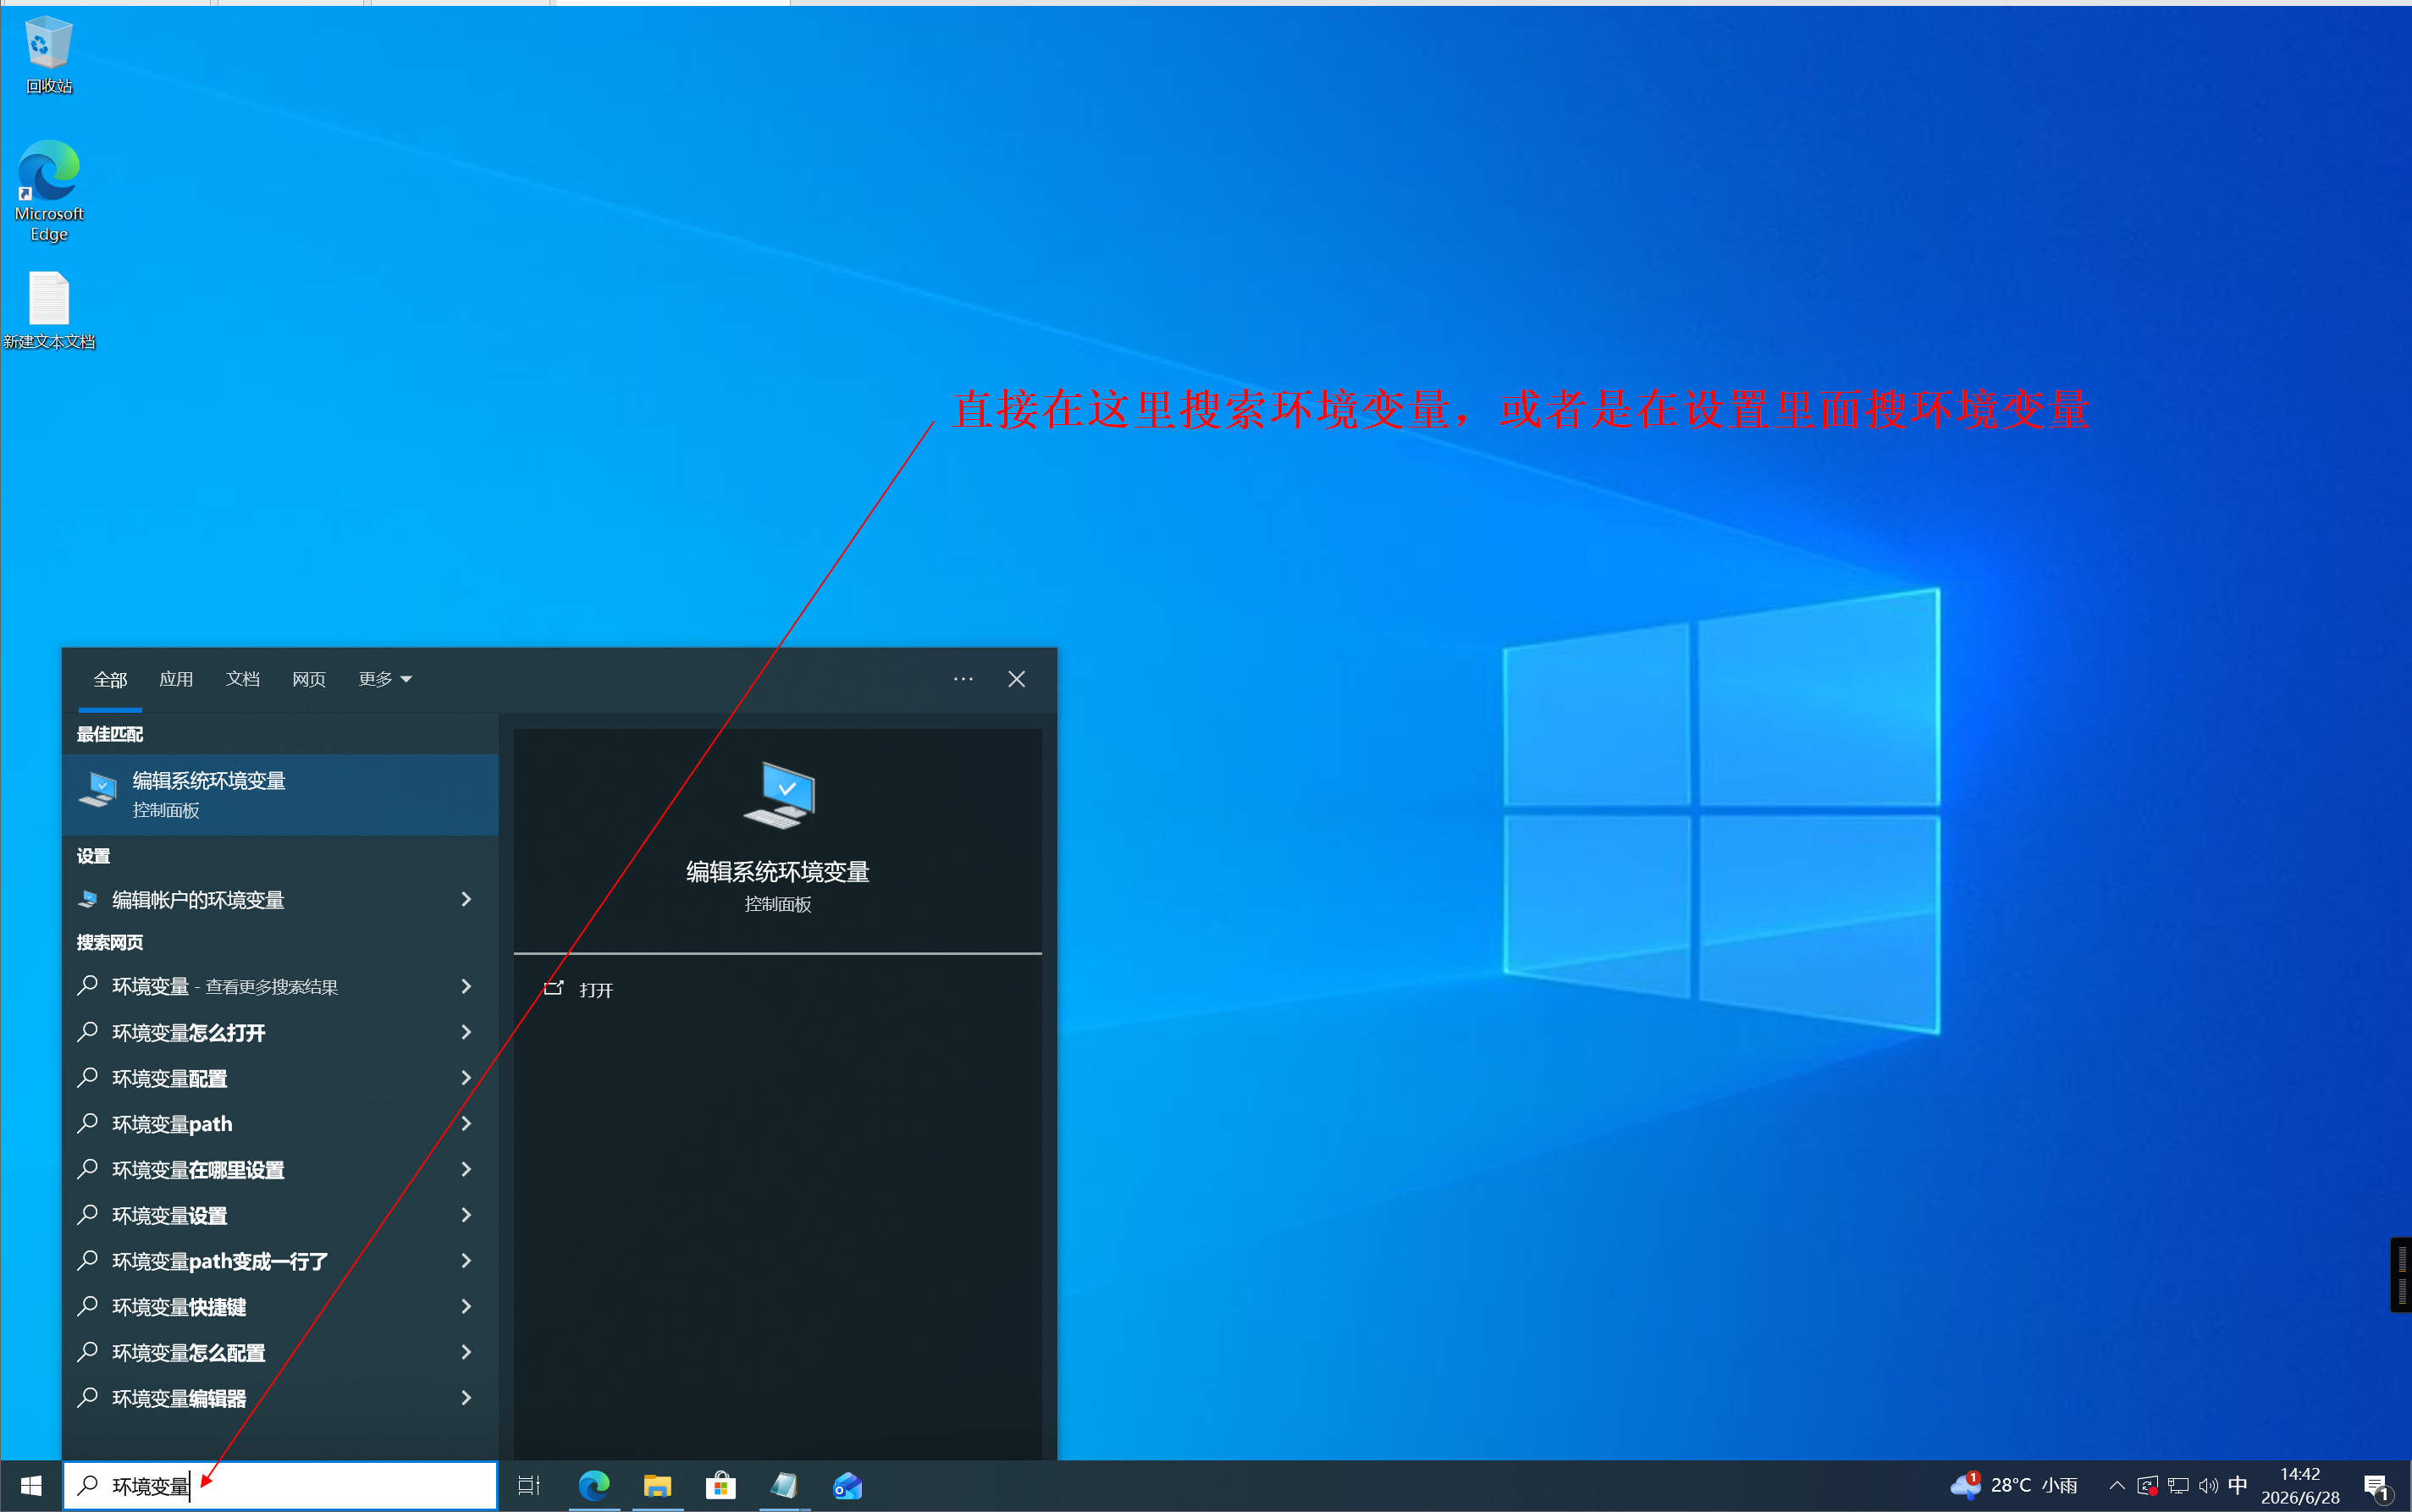Open Microsoft Store from the taskbar
The height and width of the screenshot is (1512, 2412).
tap(720, 1486)
